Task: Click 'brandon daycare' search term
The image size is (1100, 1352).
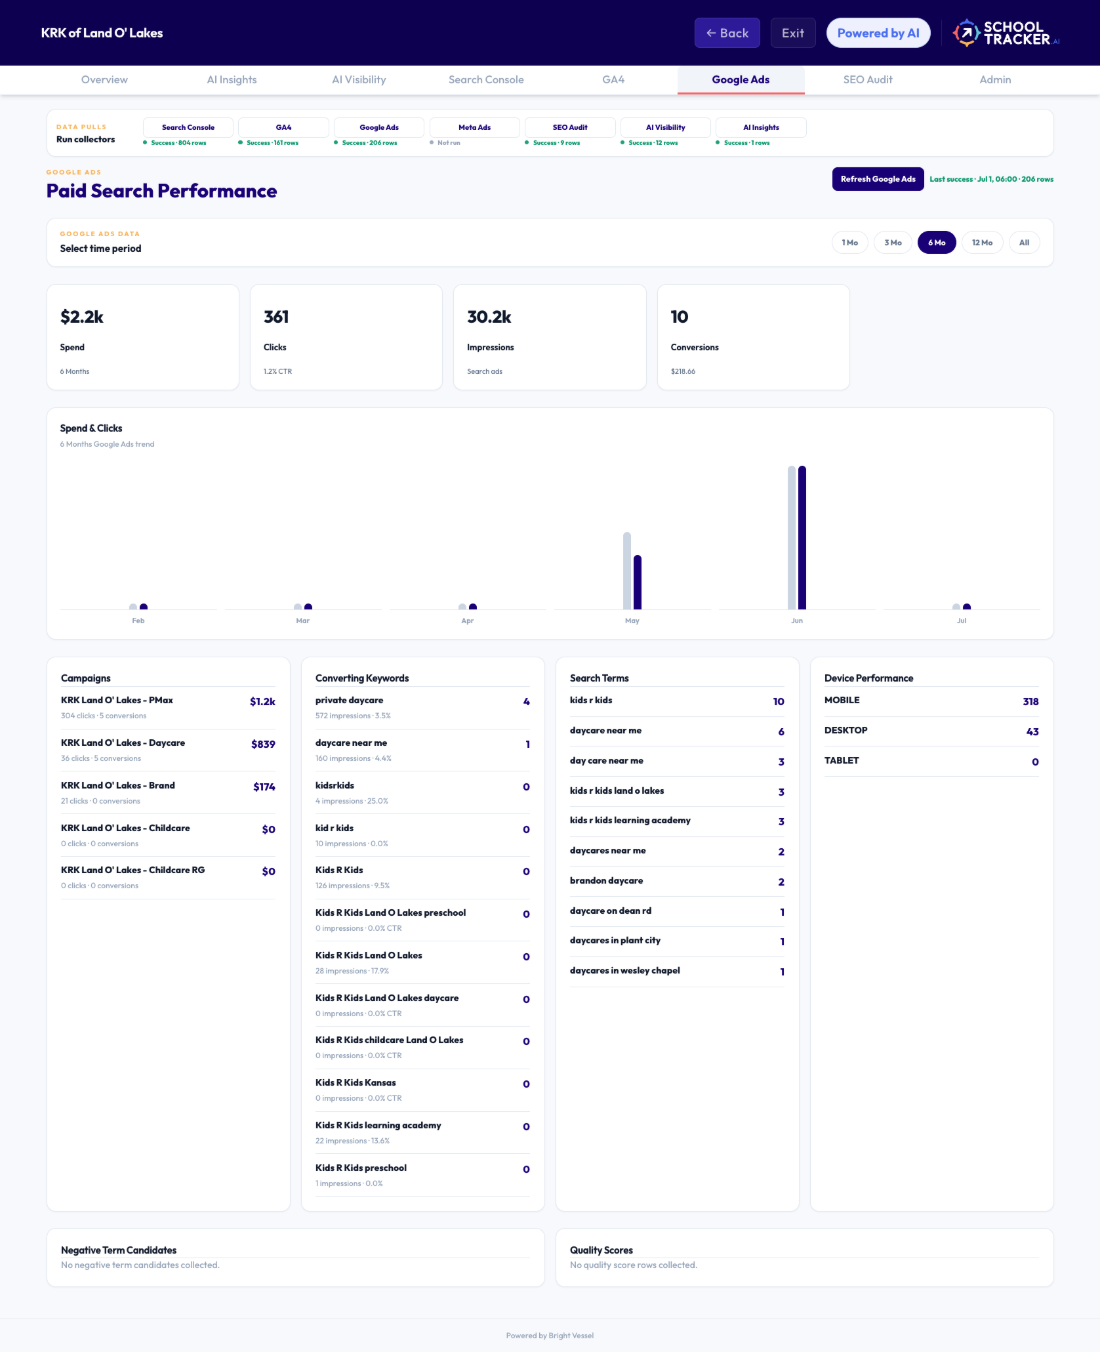Action: click(677, 881)
